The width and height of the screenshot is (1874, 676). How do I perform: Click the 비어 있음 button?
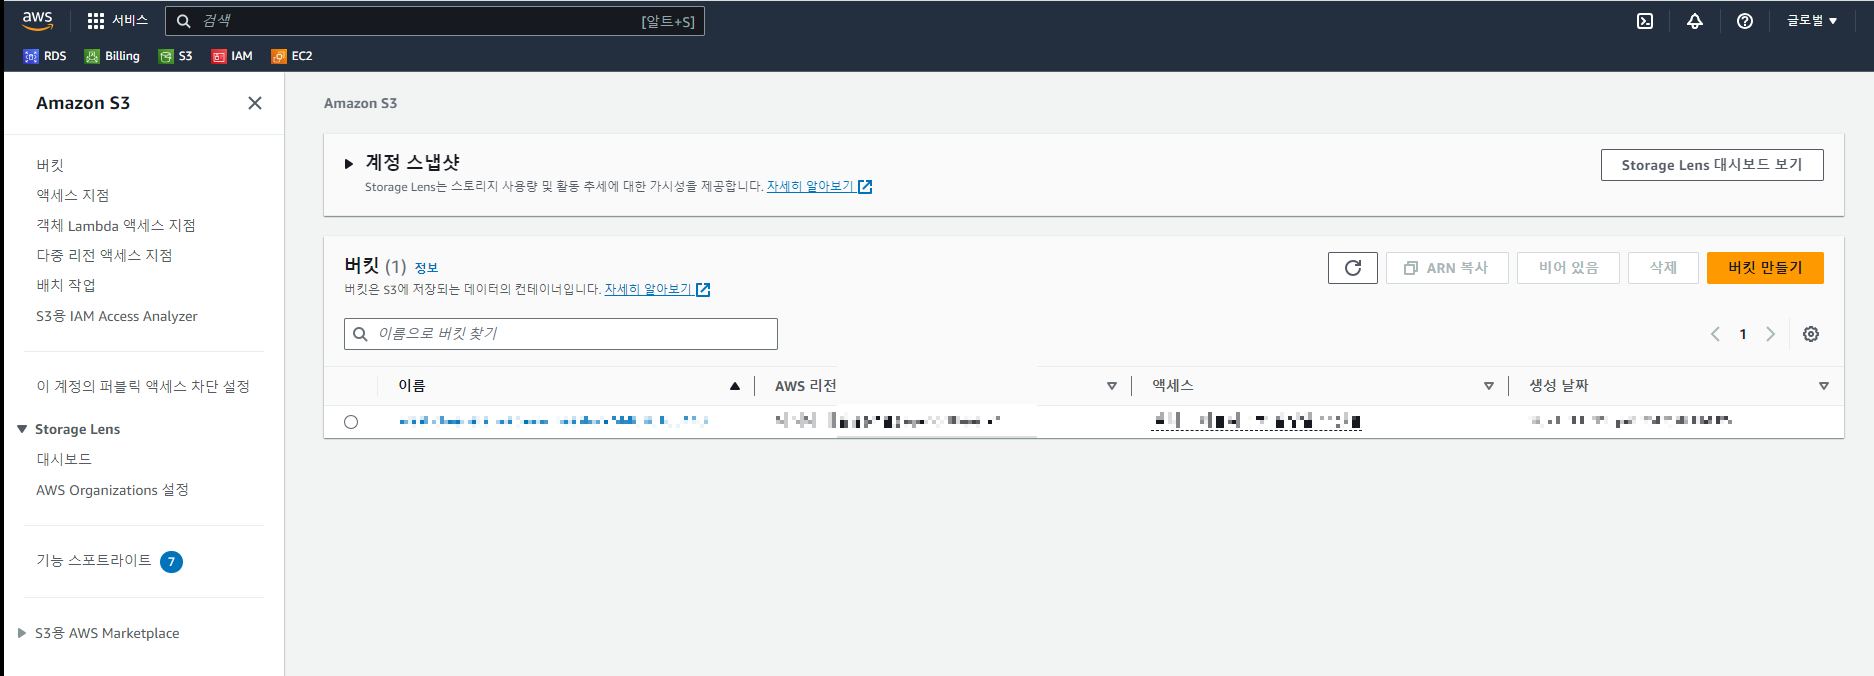1568,268
